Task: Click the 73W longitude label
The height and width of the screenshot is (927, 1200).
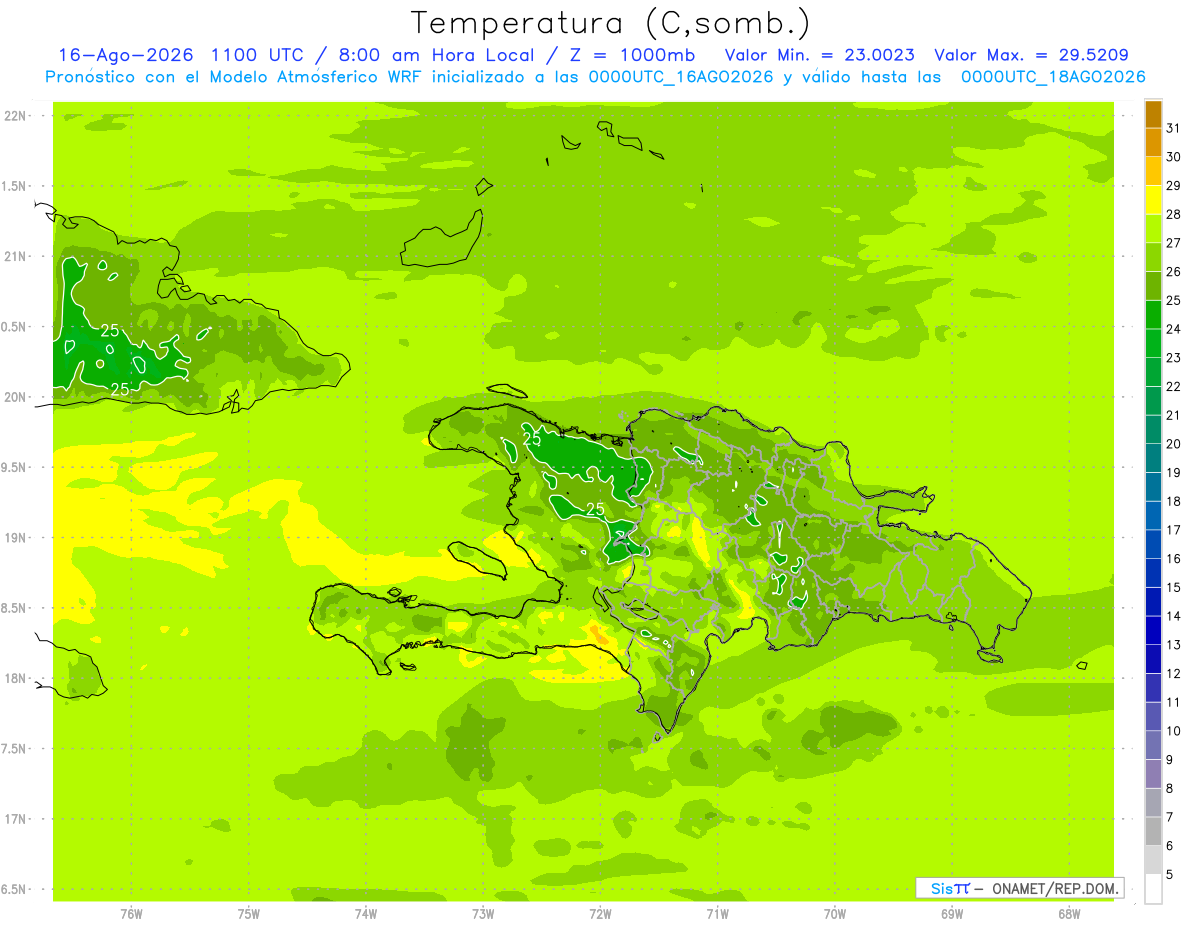Action: [x=483, y=914]
